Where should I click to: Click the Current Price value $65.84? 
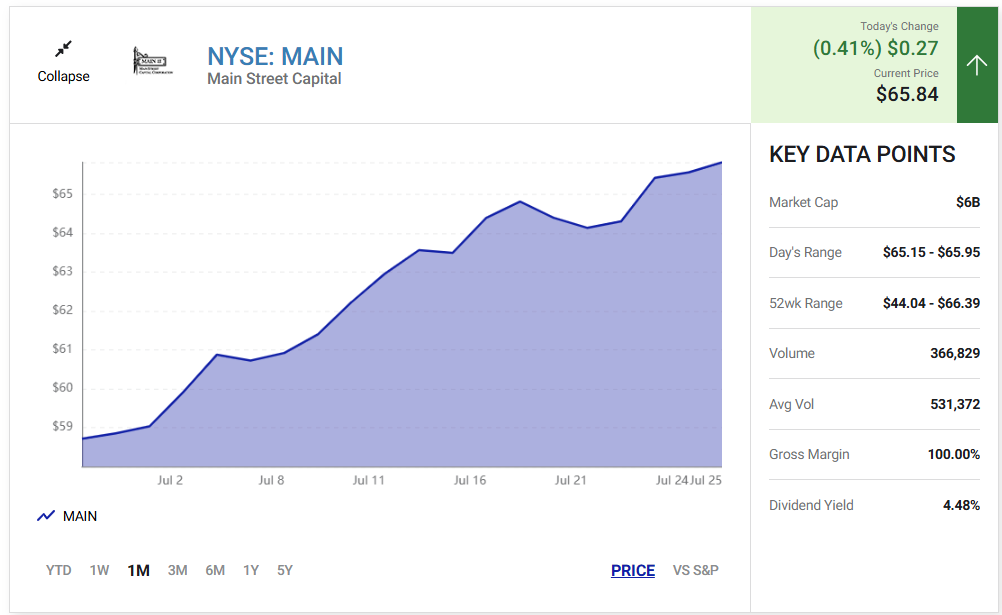[907, 94]
